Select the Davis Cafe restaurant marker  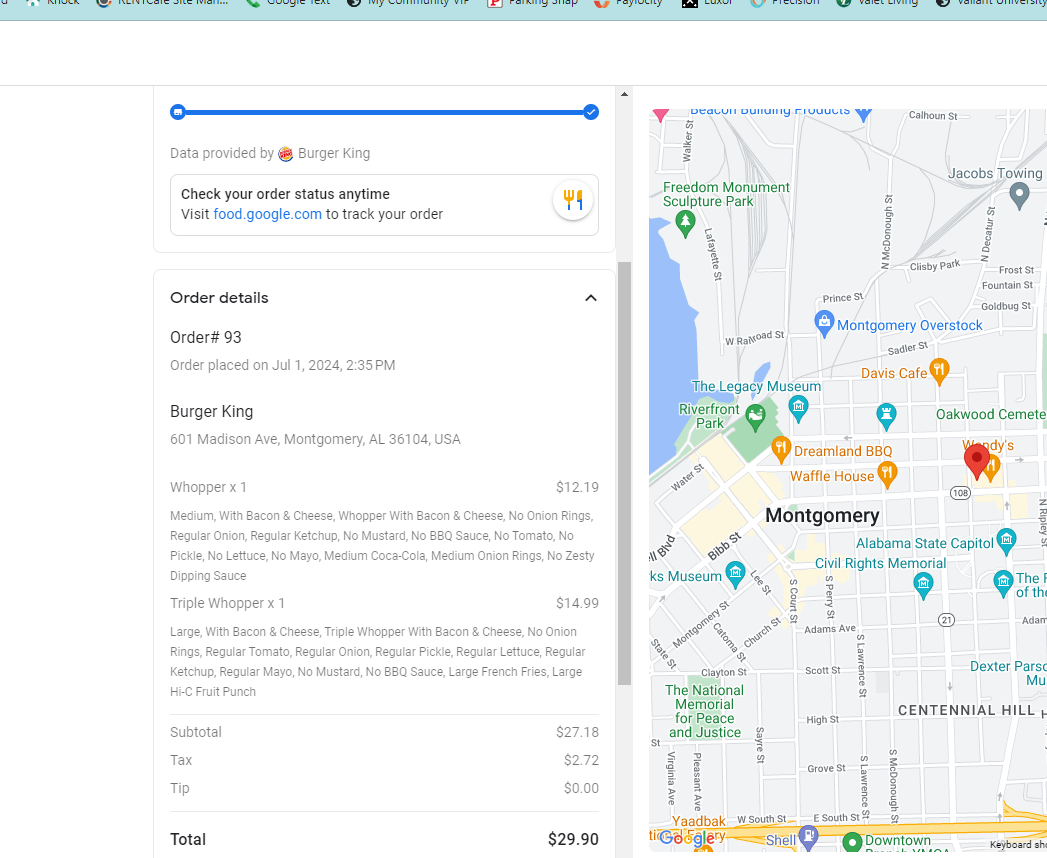[x=938, y=371]
